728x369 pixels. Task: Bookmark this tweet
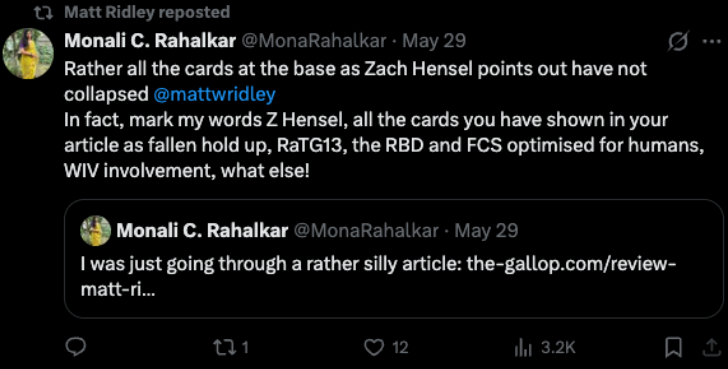[x=673, y=348]
